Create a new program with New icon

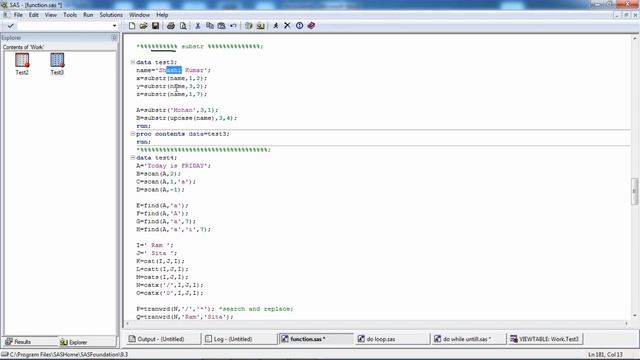pyautogui.click(x=132, y=26)
